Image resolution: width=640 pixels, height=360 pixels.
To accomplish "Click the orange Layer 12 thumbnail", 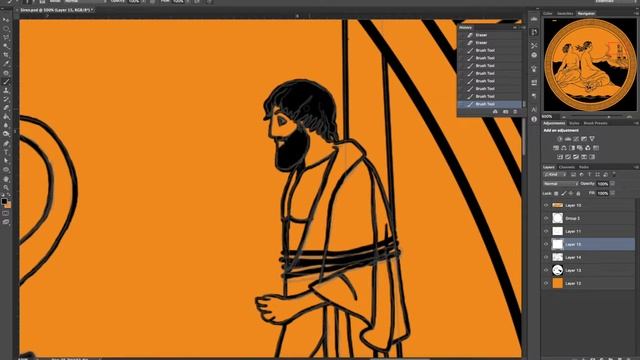I will point(558,283).
